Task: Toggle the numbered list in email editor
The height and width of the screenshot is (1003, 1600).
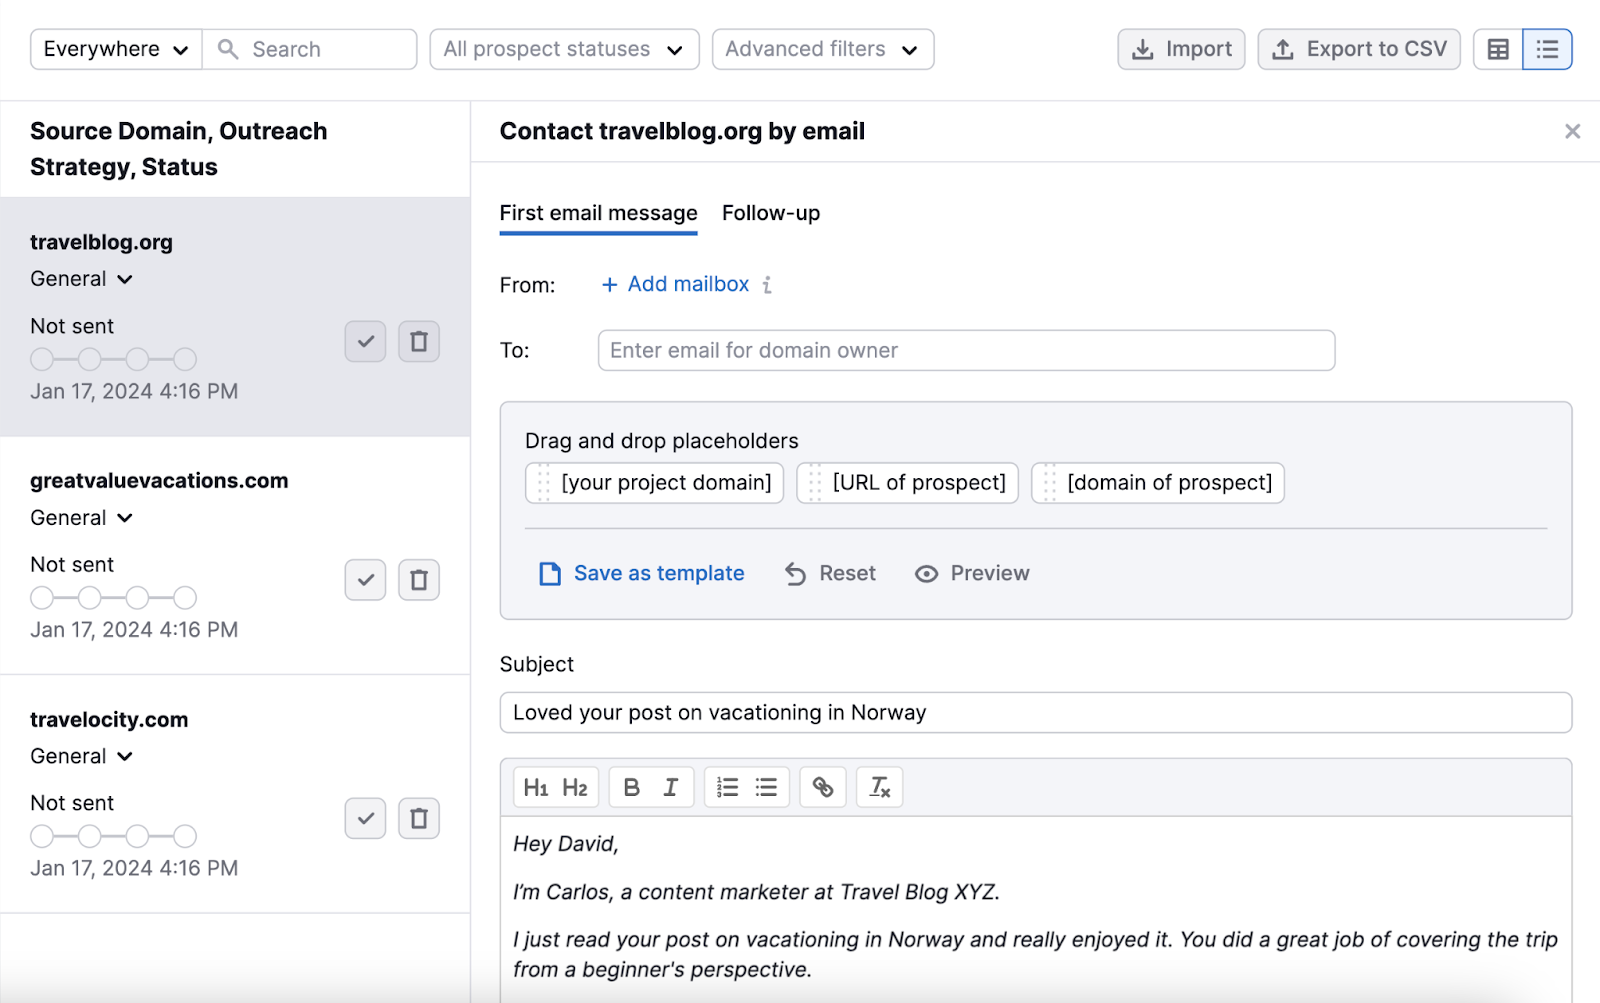Action: (x=727, y=787)
